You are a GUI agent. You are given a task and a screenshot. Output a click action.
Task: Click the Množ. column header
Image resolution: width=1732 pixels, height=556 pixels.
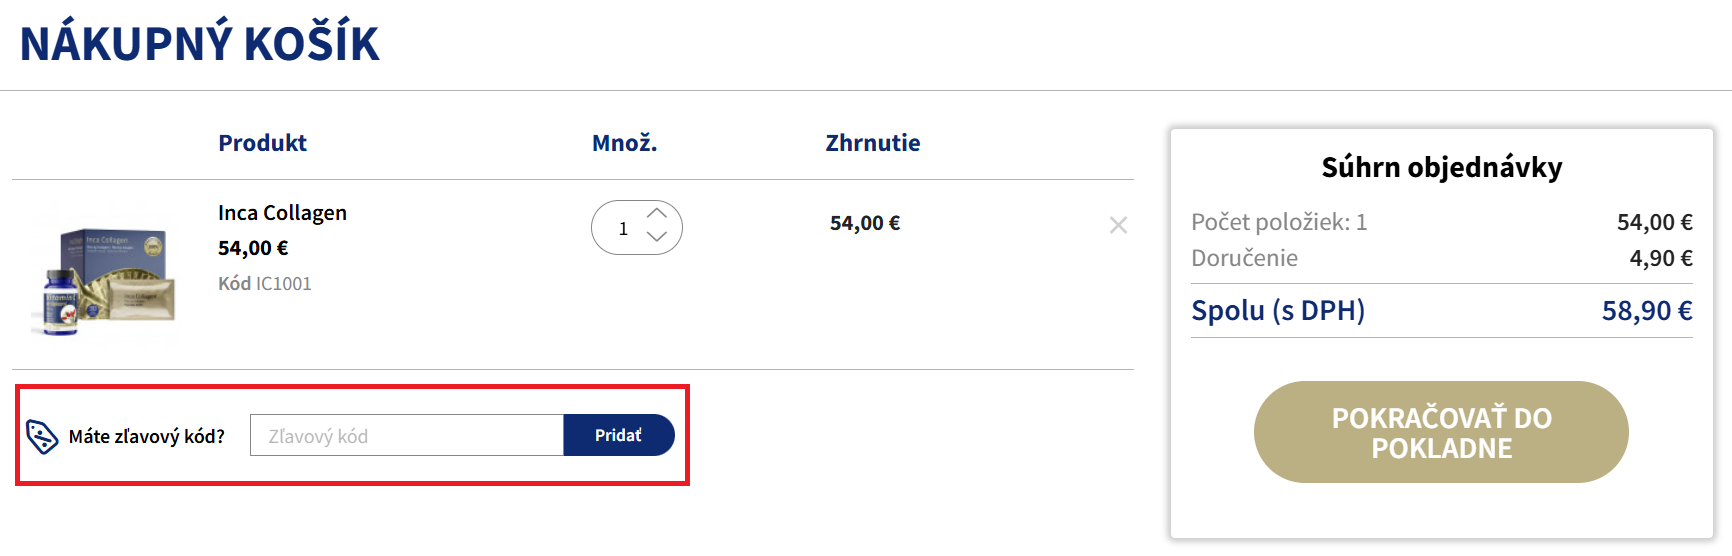(x=624, y=143)
